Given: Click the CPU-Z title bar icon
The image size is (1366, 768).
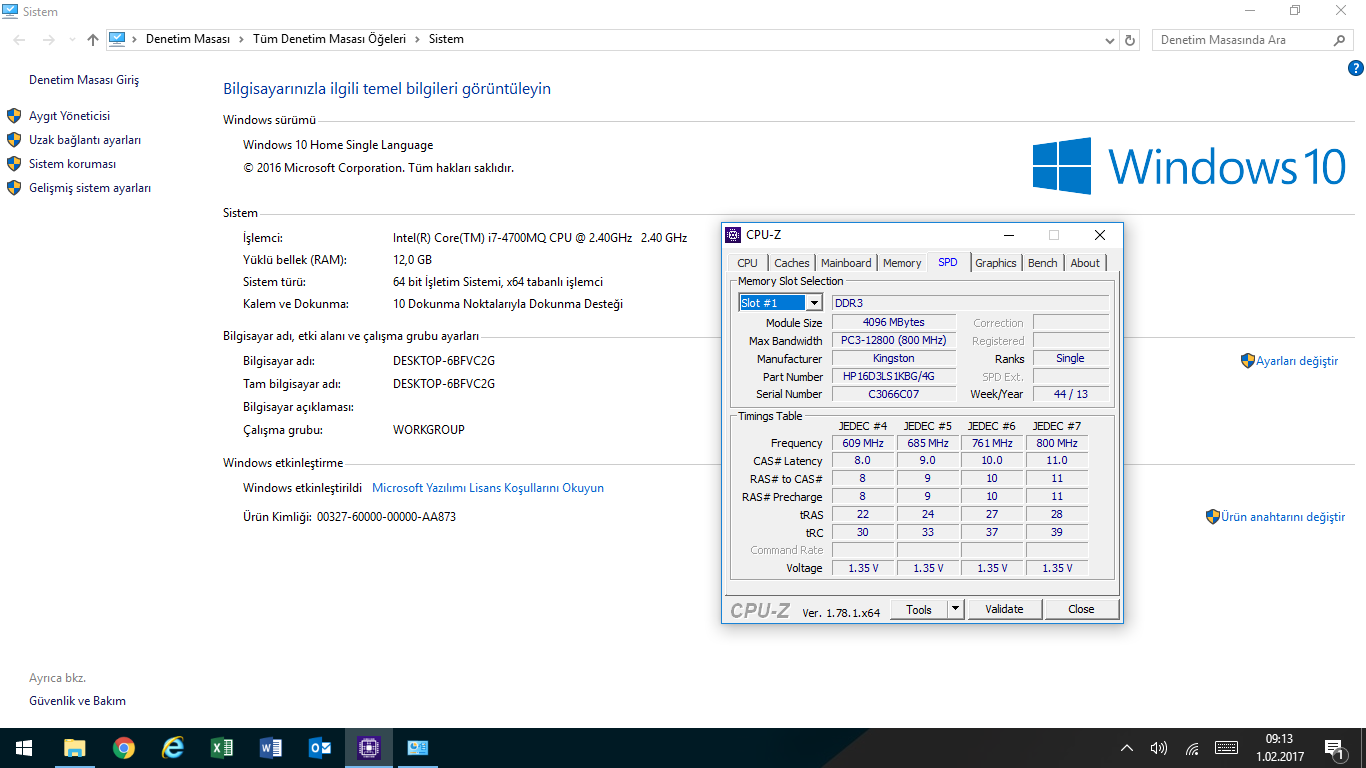Looking at the screenshot, I should click(x=733, y=235).
